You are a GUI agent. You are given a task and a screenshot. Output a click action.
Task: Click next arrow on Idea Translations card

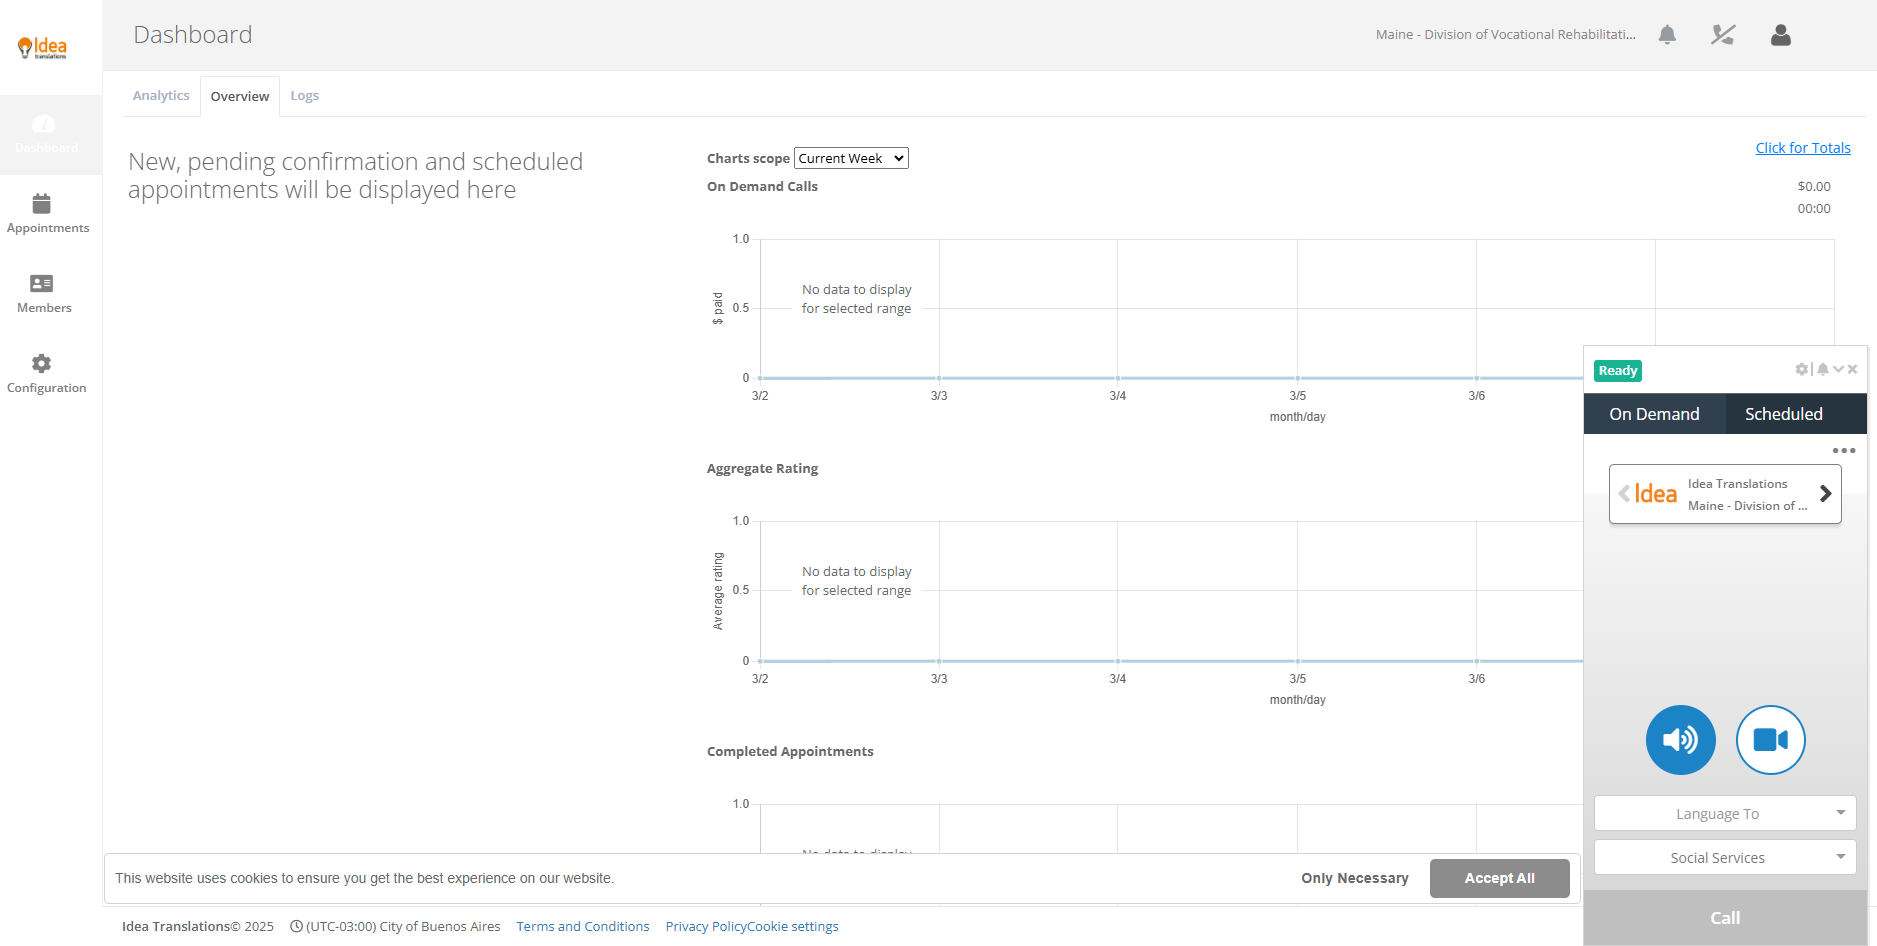pyautogui.click(x=1825, y=494)
